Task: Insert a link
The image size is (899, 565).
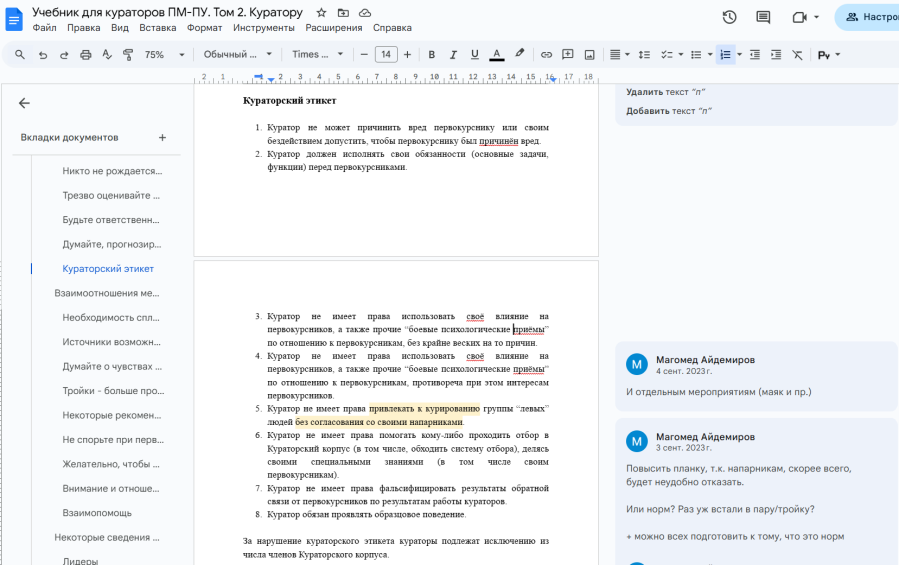Action: pos(546,54)
